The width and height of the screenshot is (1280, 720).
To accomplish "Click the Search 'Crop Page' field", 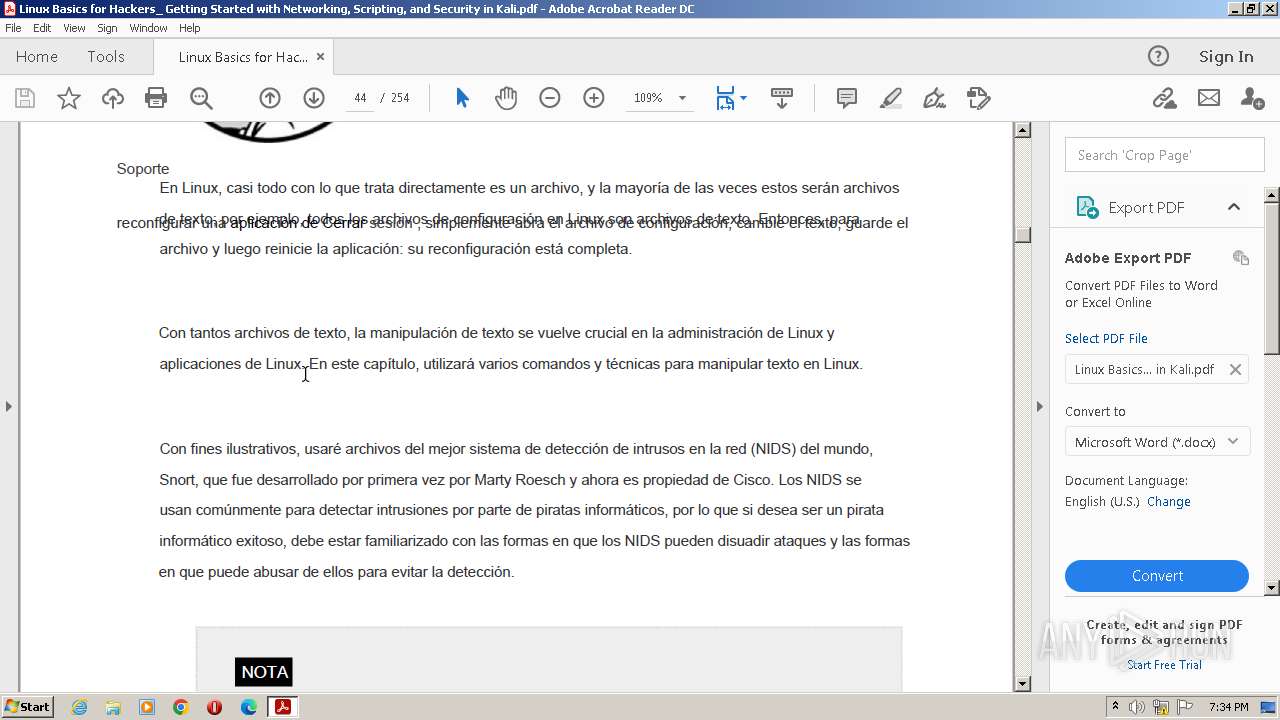I will tap(1165, 155).
